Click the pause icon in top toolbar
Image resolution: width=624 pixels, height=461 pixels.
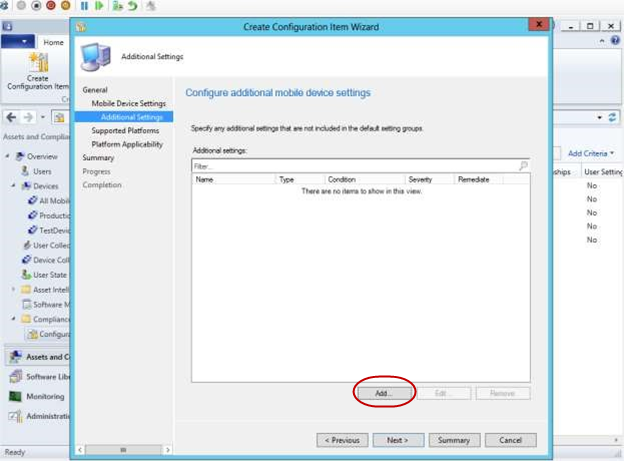point(84,6)
